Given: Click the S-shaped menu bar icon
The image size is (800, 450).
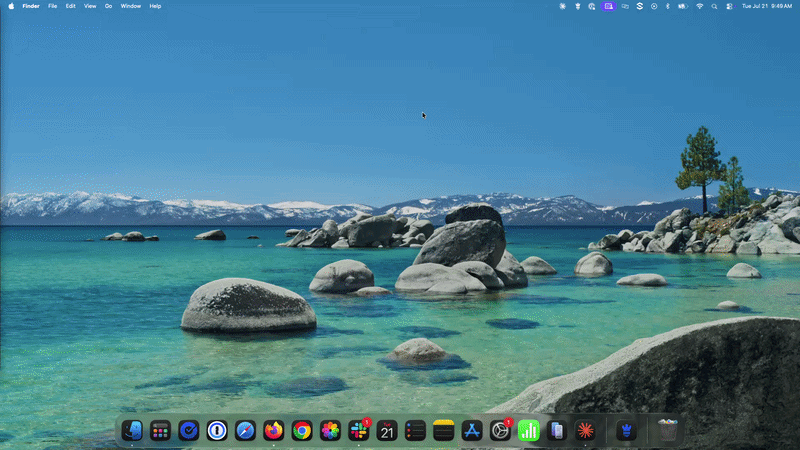Looking at the screenshot, I should [639, 6].
